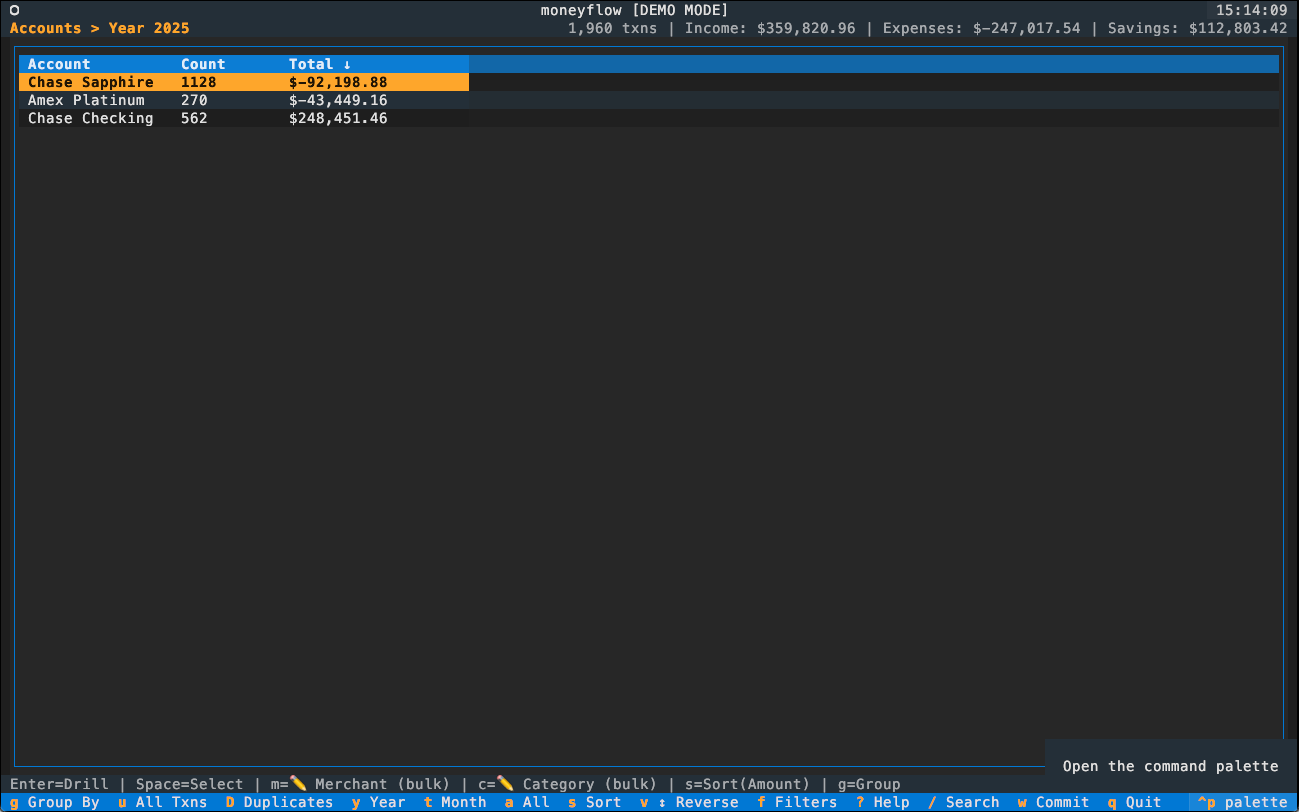Switch to Month time filter
Viewport: 1299px width, 812px height.
[455, 802]
